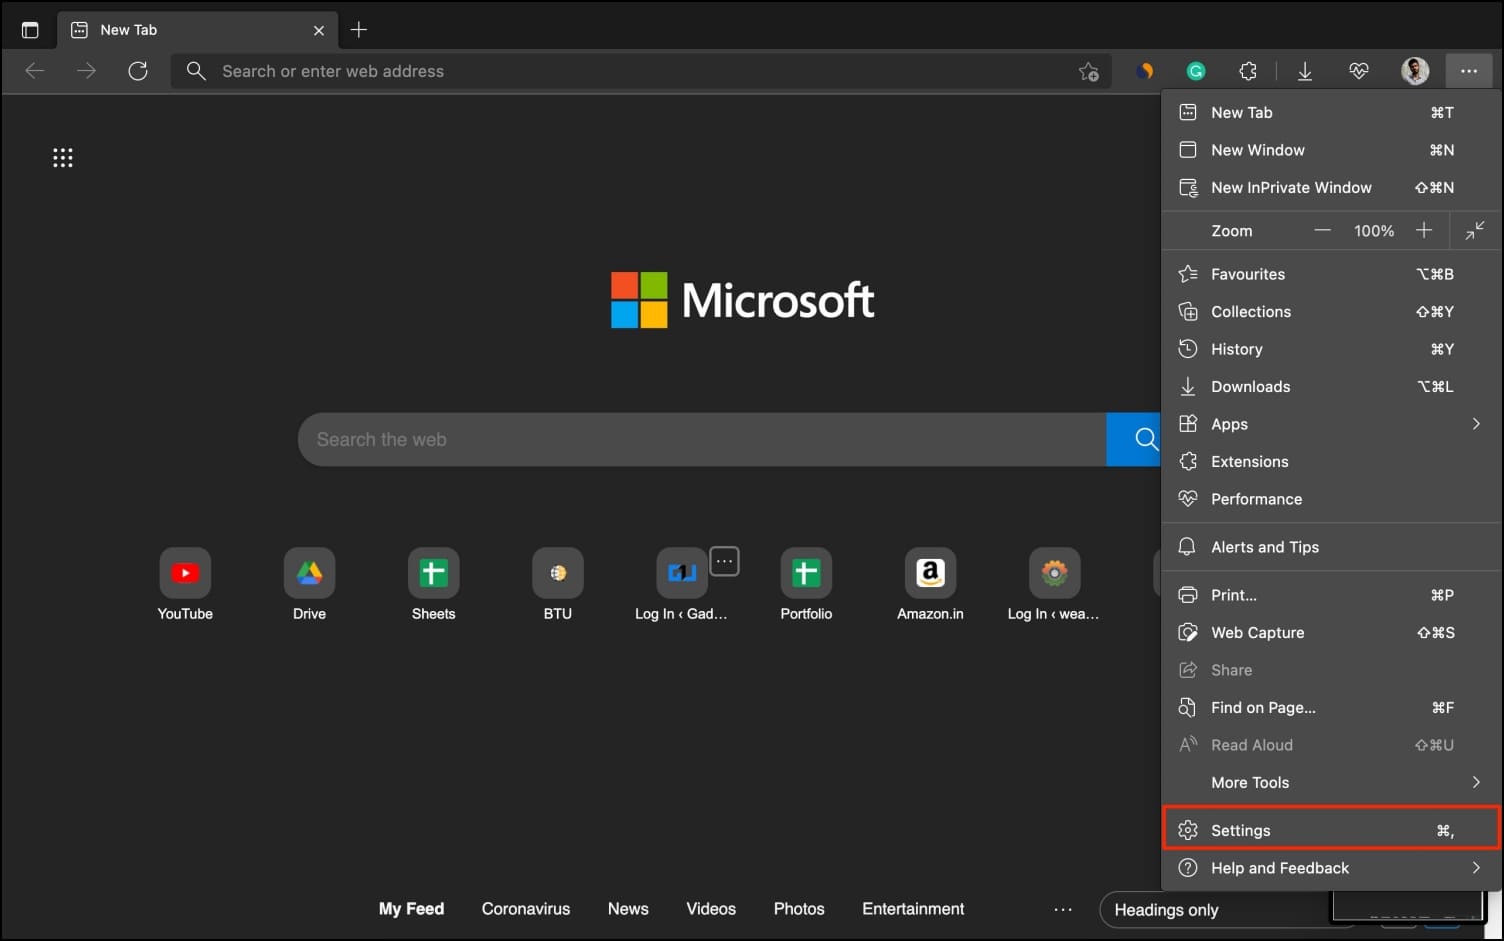Open the profile avatar menu
The image size is (1504, 941).
coord(1414,70)
